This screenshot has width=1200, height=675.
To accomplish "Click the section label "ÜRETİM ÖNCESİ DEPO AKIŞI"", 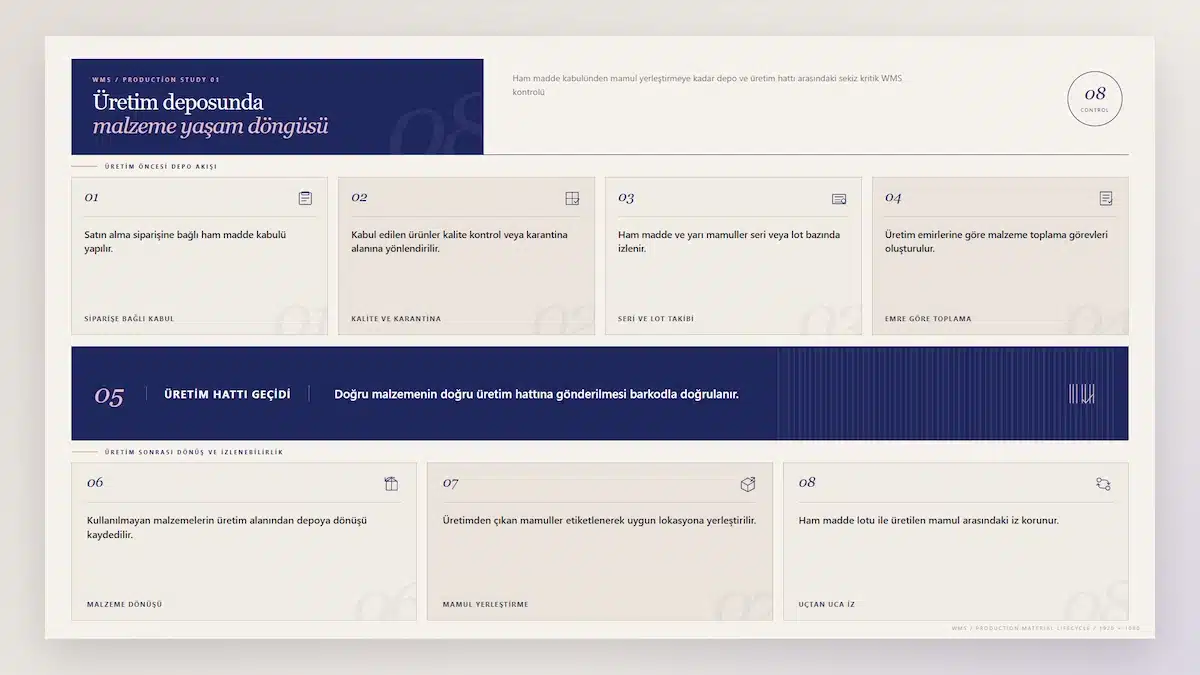I will pos(160,166).
